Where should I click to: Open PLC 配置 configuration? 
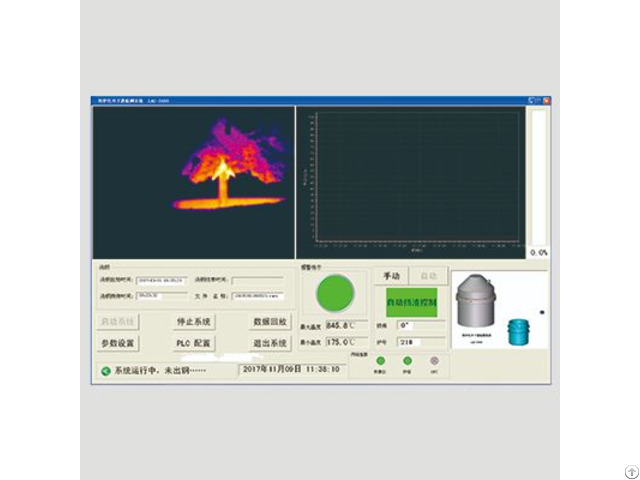[x=193, y=343]
